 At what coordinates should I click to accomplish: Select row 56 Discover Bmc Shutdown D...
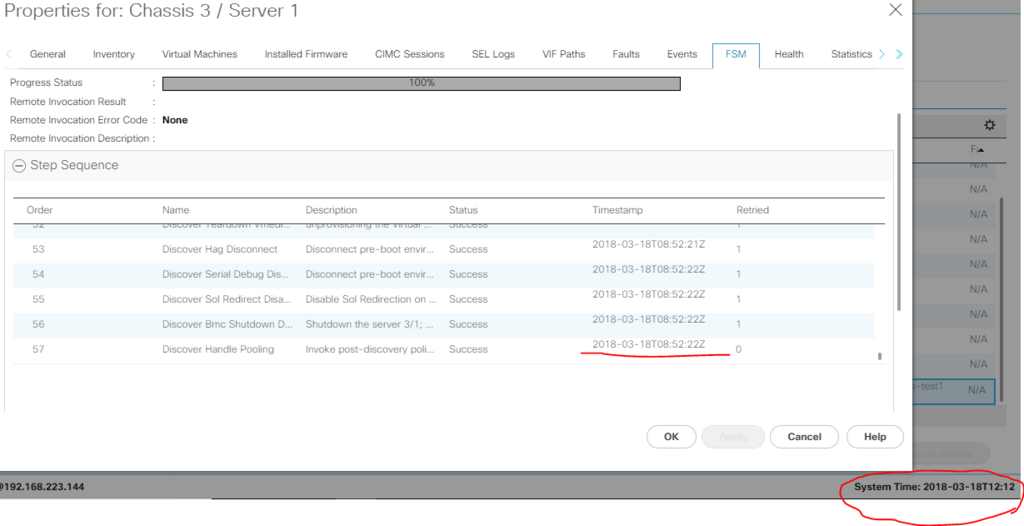click(x=443, y=324)
